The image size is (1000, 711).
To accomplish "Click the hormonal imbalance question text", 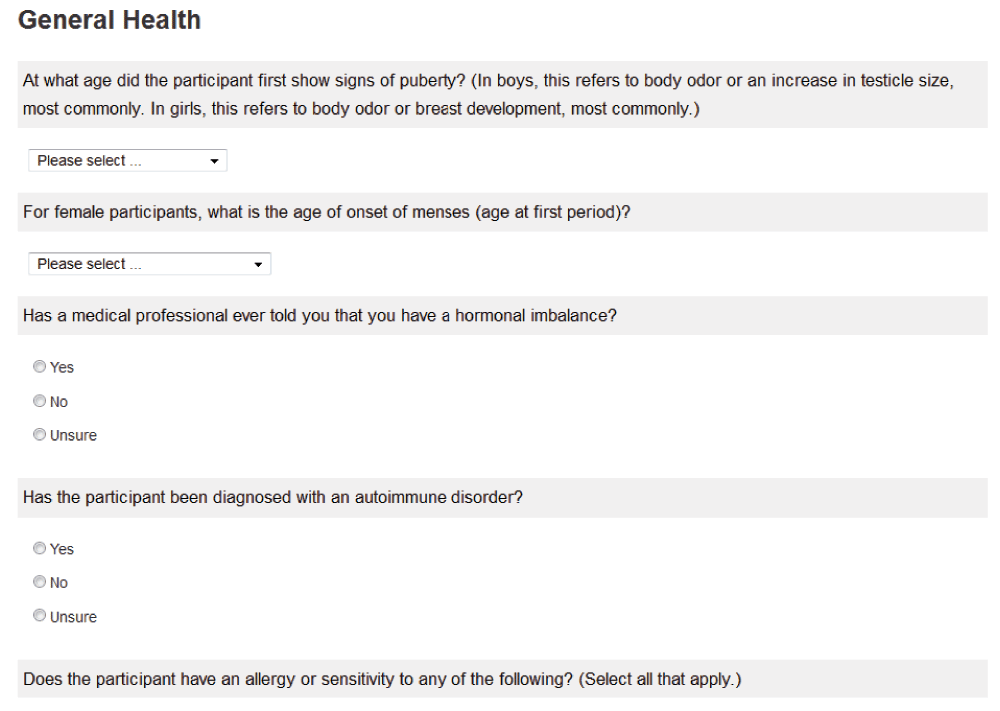I will click(x=320, y=316).
